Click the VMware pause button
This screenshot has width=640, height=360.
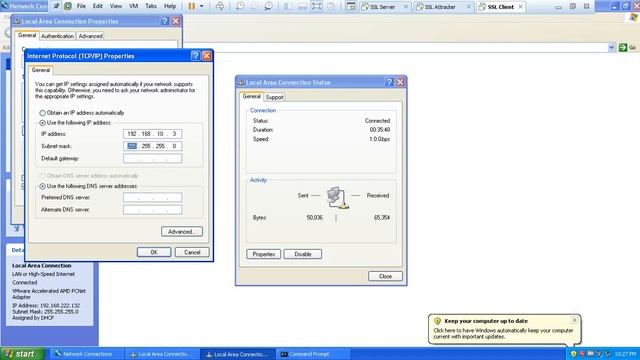191,6
